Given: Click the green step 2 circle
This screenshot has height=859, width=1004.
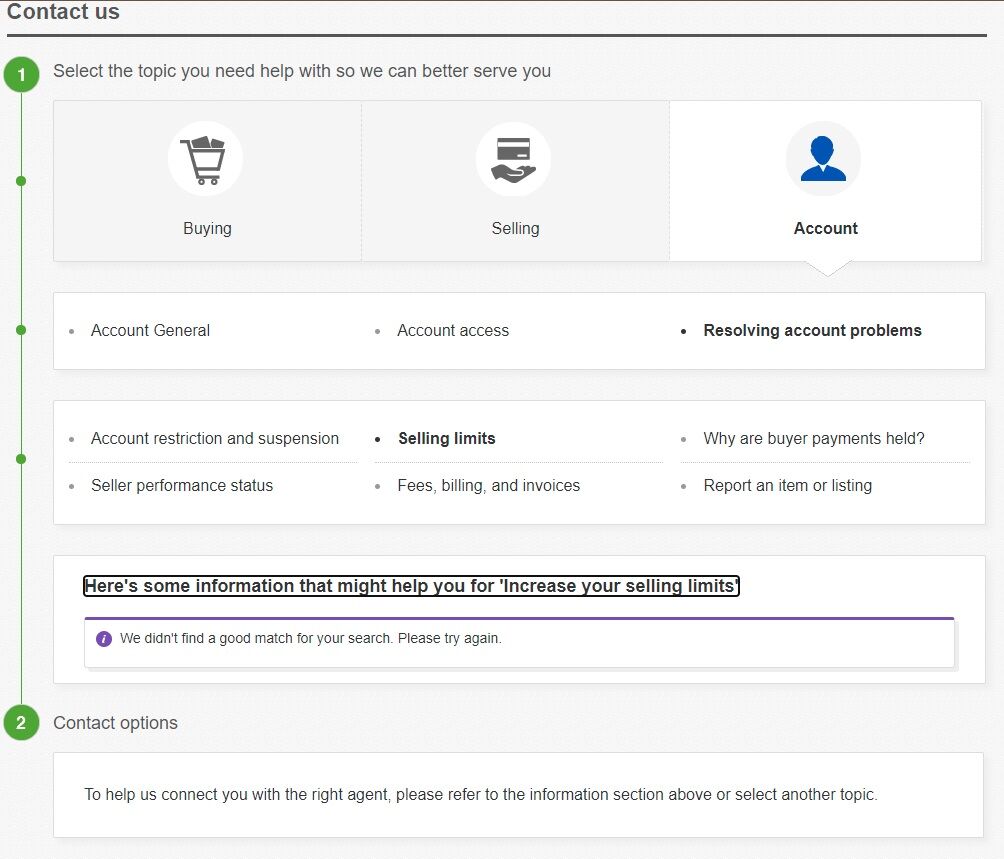Looking at the screenshot, I should [x=21, y=723].
